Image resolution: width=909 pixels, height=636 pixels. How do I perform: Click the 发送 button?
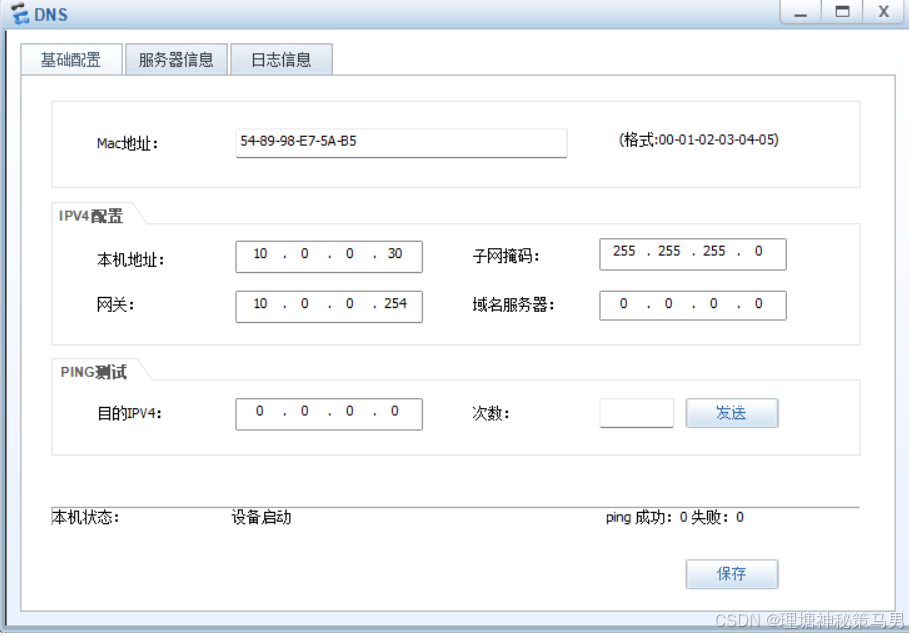[x=732, y=413]
